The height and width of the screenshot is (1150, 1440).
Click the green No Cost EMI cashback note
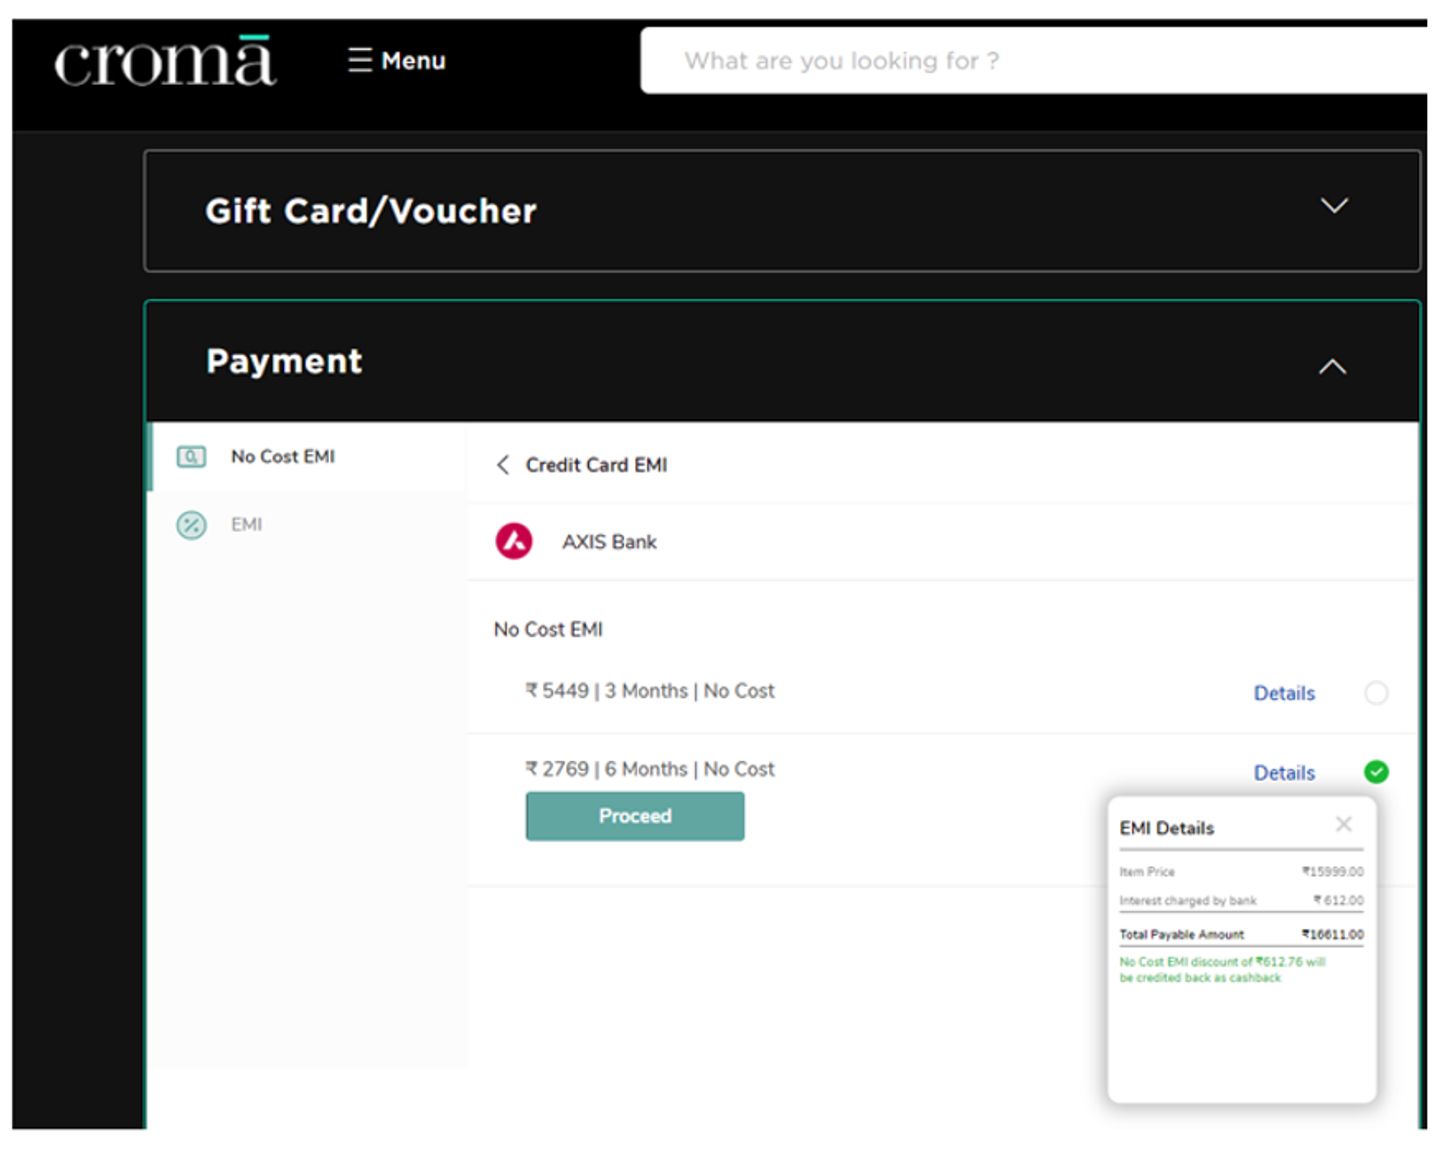(1222, 970)
